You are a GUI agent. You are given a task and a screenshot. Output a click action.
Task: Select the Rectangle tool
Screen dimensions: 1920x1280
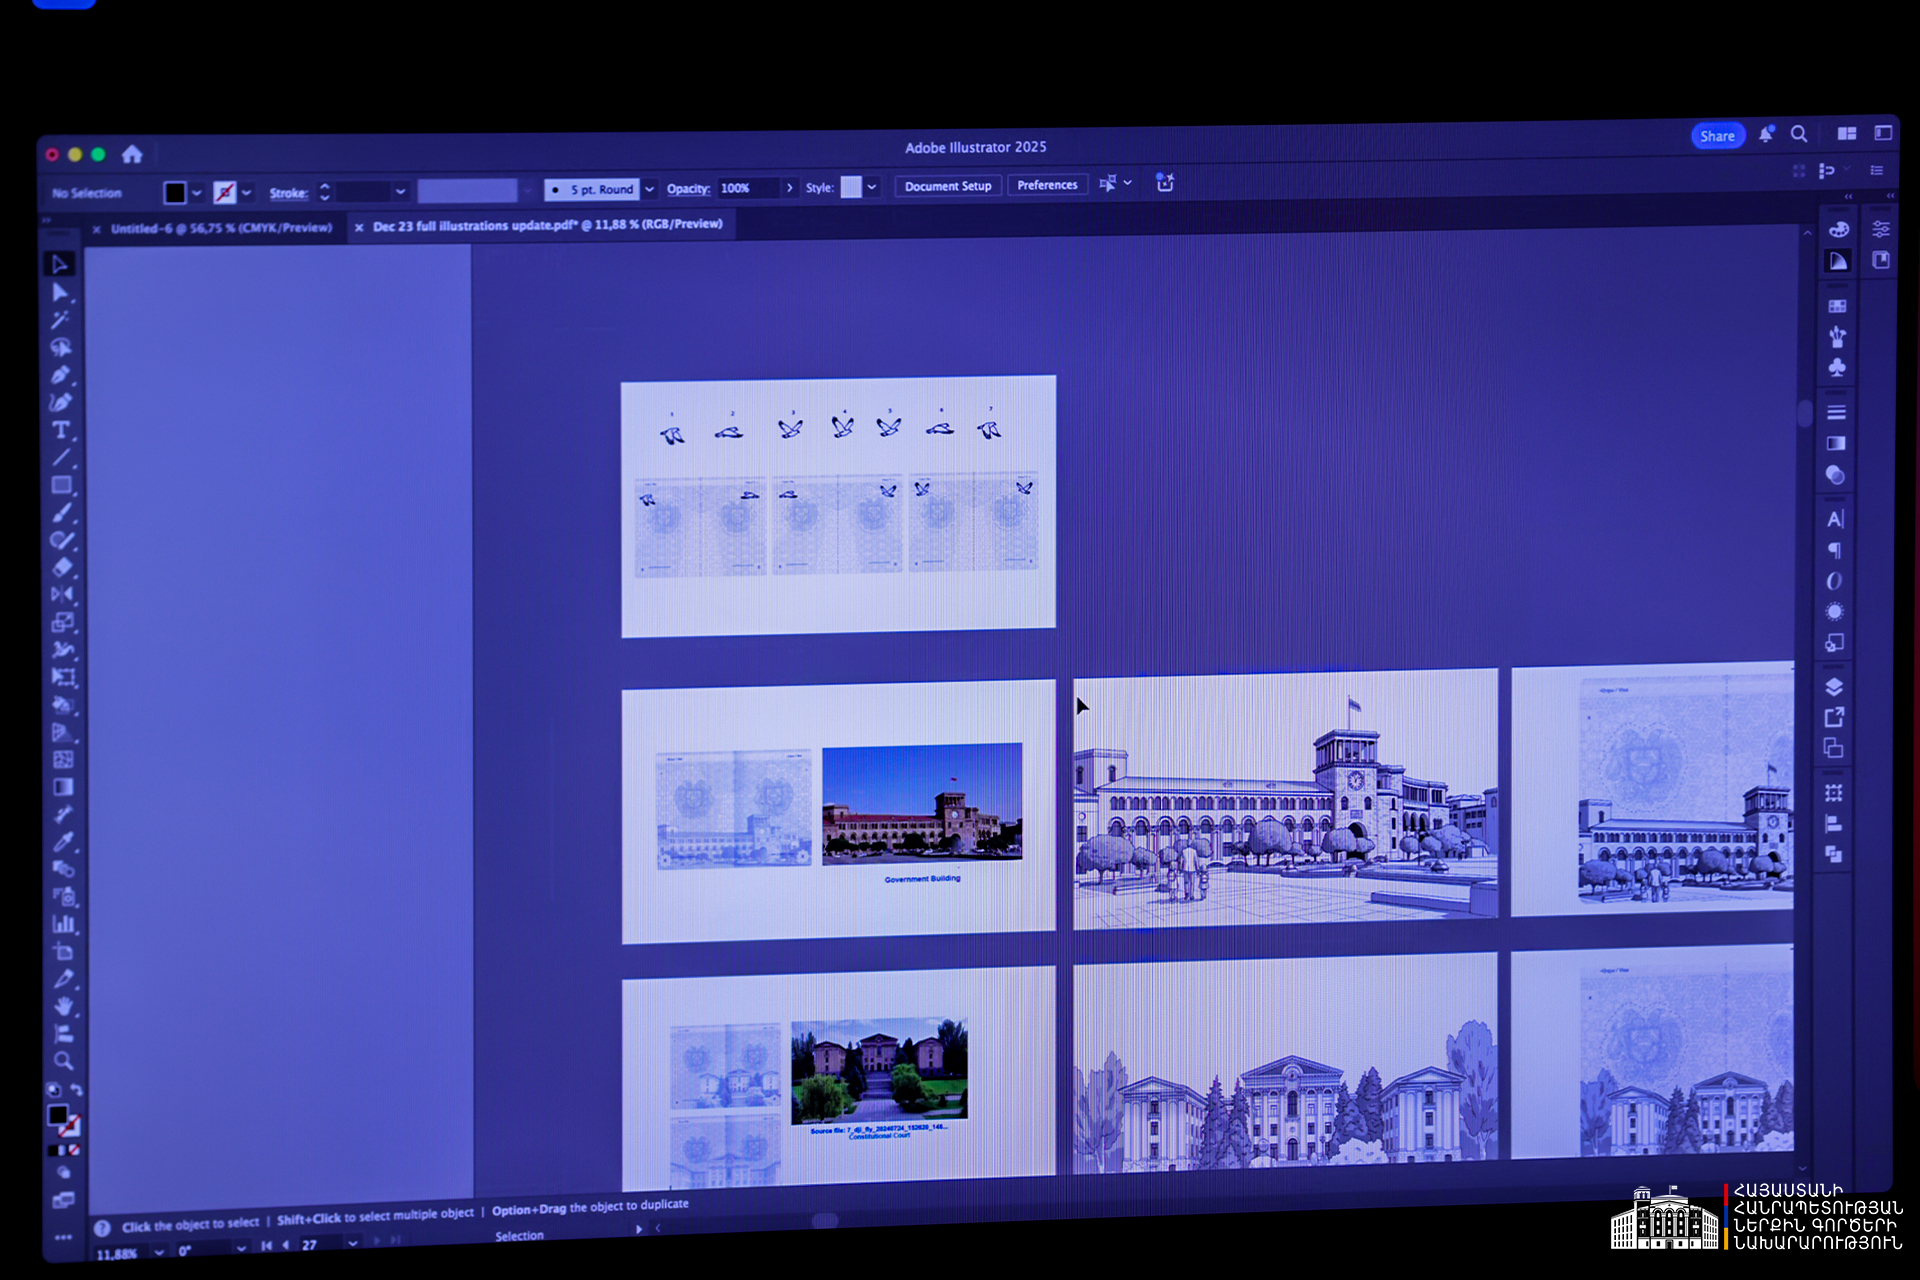[x=61, y=485]
